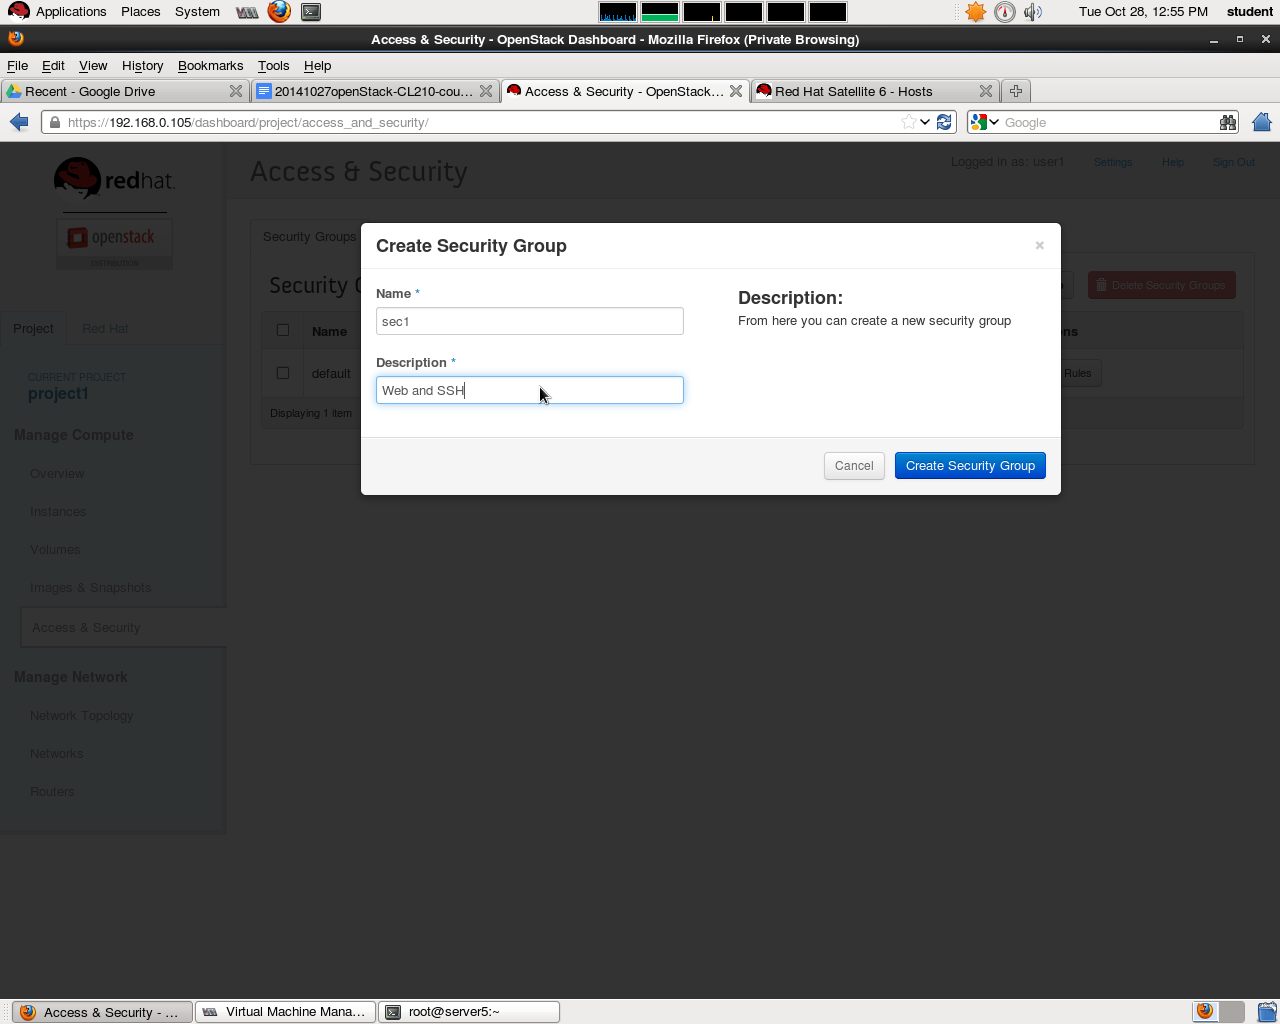Click the Access & Security taskbar entry
1280x1024 pixels.
102,1012
